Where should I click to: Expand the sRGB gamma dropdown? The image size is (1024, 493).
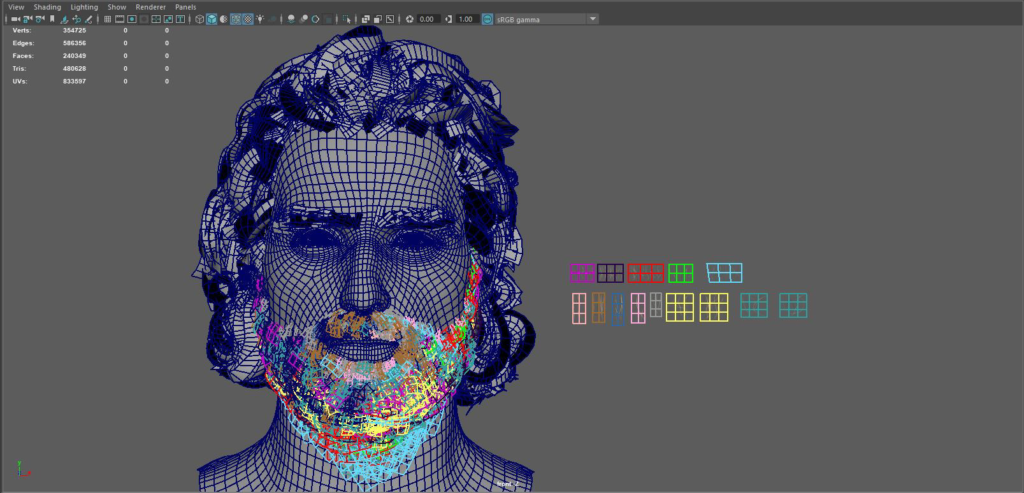[x=592, y=19]
